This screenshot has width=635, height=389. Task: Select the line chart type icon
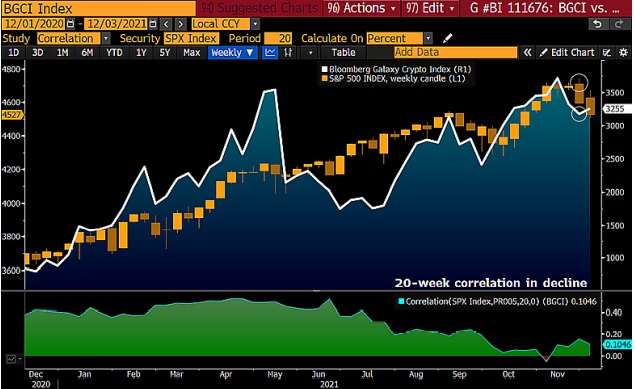[270, 52]
